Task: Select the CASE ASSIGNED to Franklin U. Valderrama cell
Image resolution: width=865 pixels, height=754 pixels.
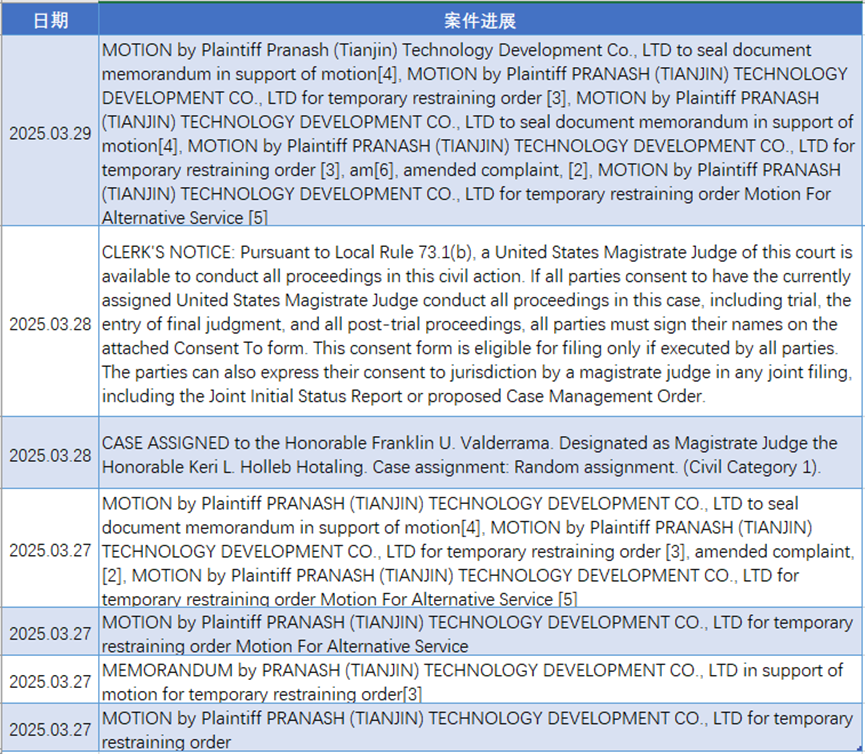Action: (x=480, y=453)
